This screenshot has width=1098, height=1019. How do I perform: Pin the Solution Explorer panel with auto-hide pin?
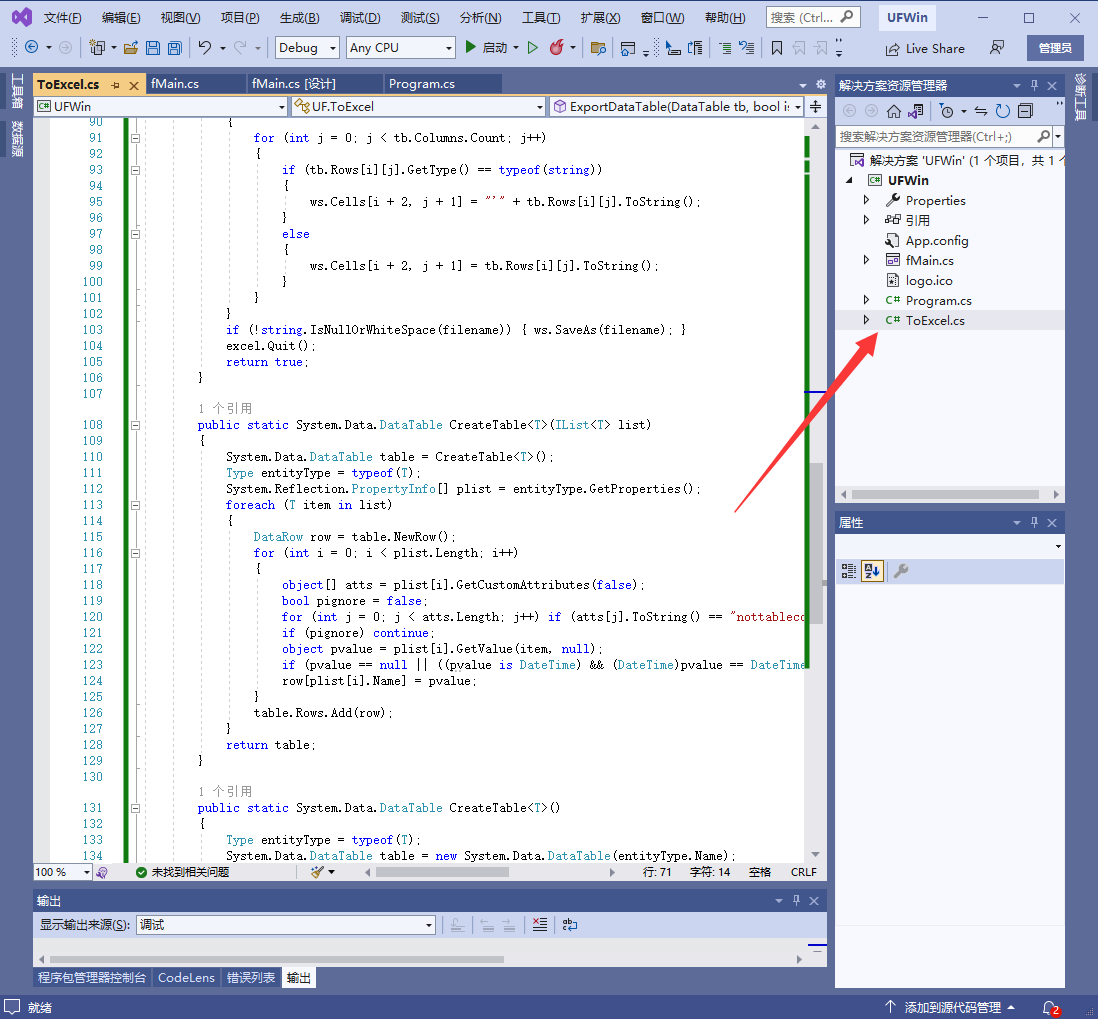(1034, 85)
